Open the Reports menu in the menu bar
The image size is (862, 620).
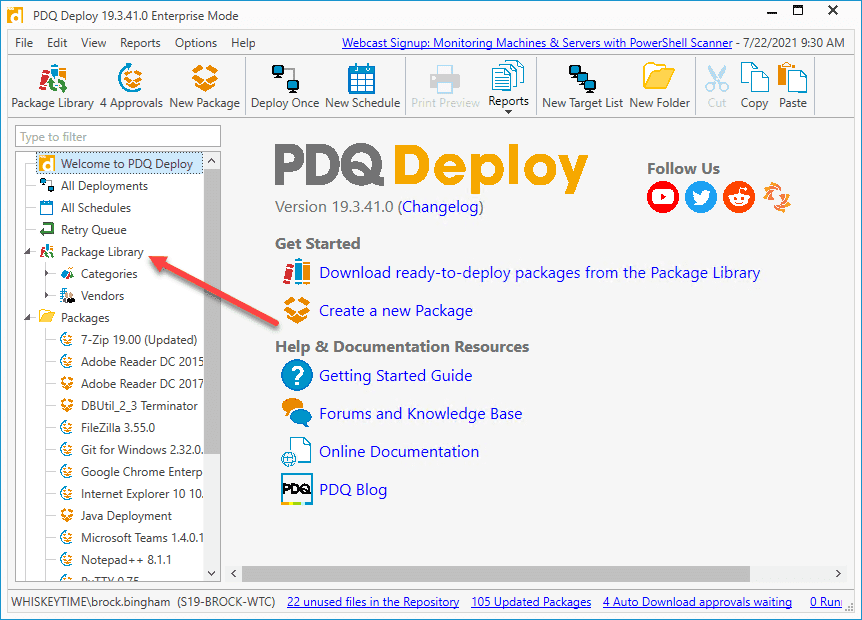click(x=140, y=43)
